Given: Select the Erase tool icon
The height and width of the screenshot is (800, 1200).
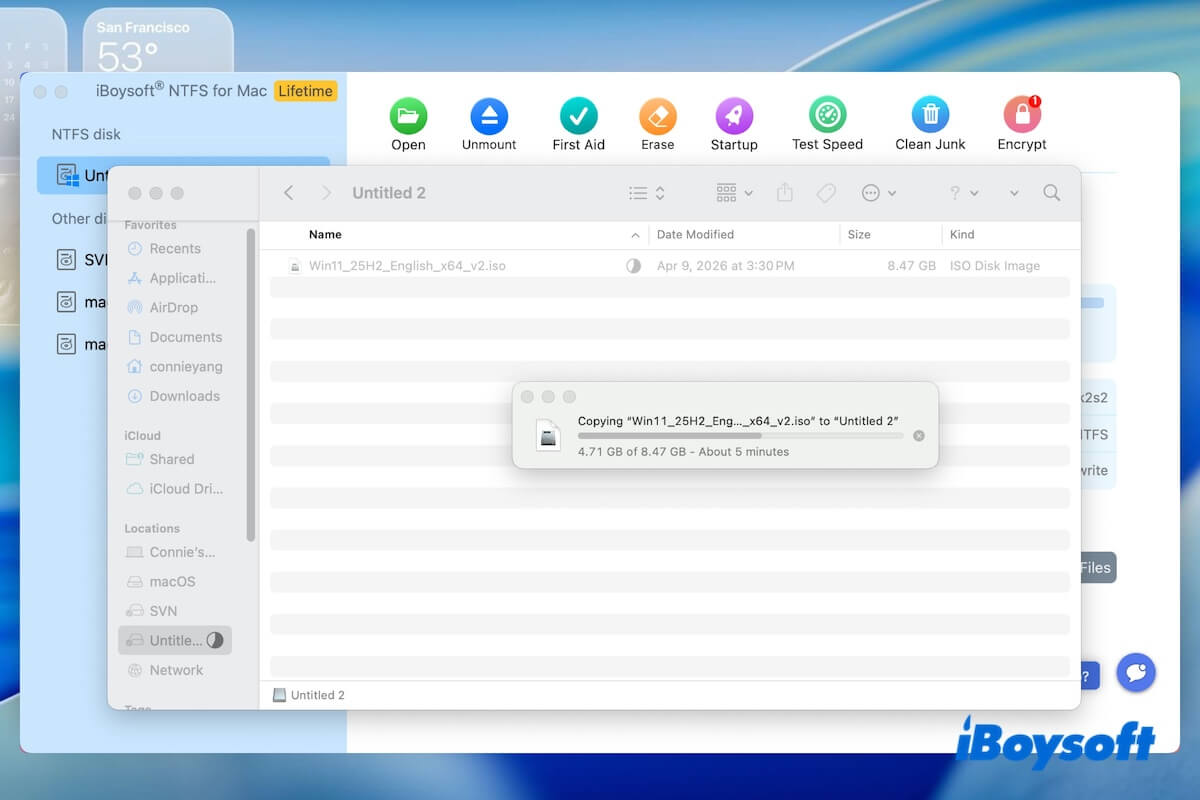Looking at the screenshot, I should coord(658,116).
